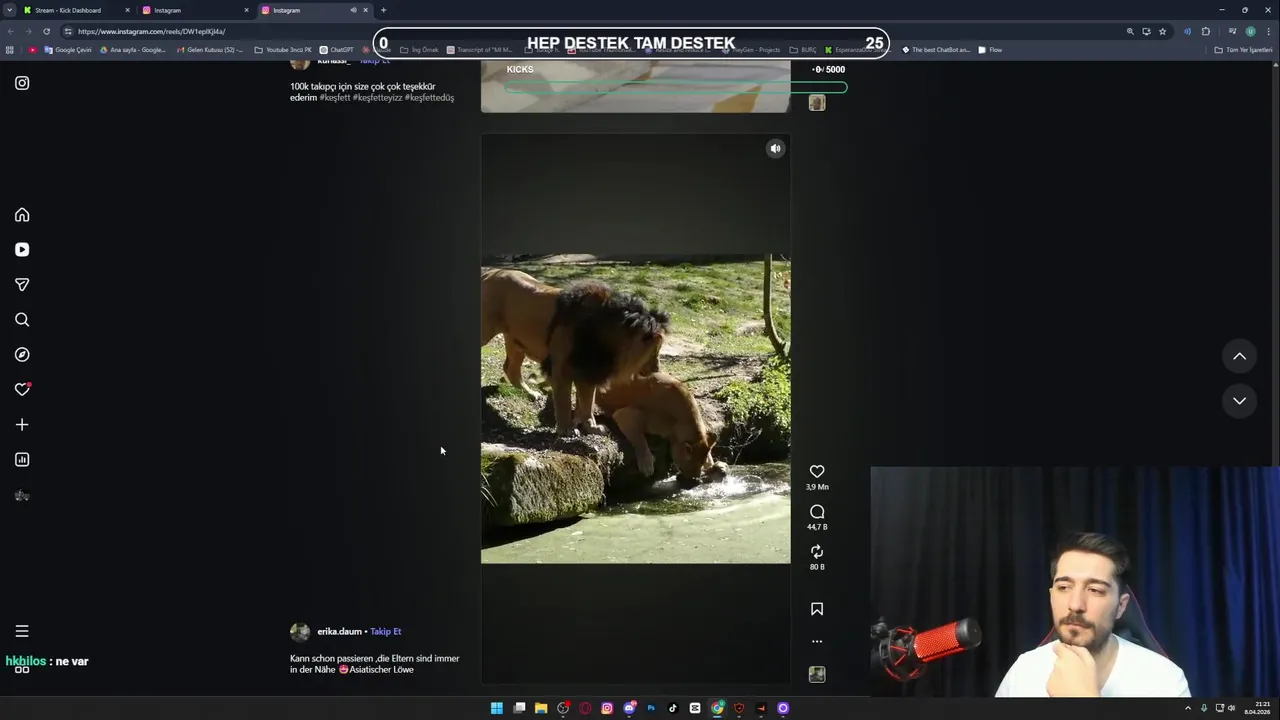Viewport: 1280px width, 720px height.
Task: Open Explore compass icon
Action: tap(22, 355)
